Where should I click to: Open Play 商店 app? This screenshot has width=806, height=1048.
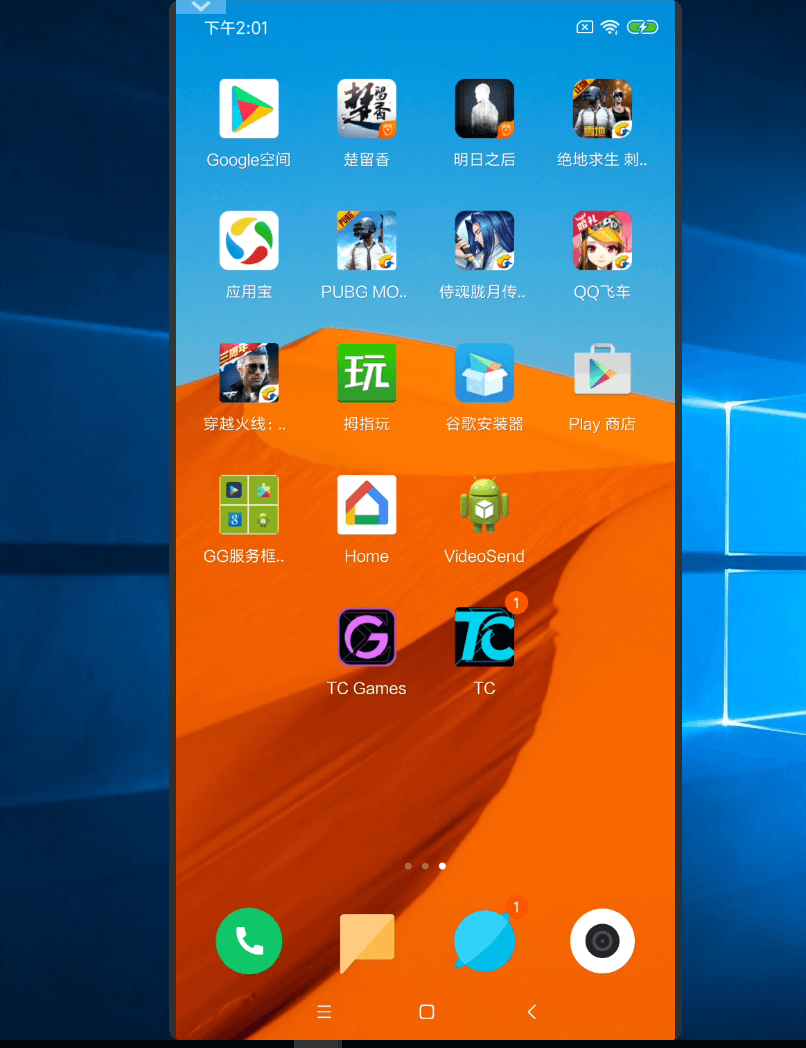pyautogui.click(x=602, y=370)
